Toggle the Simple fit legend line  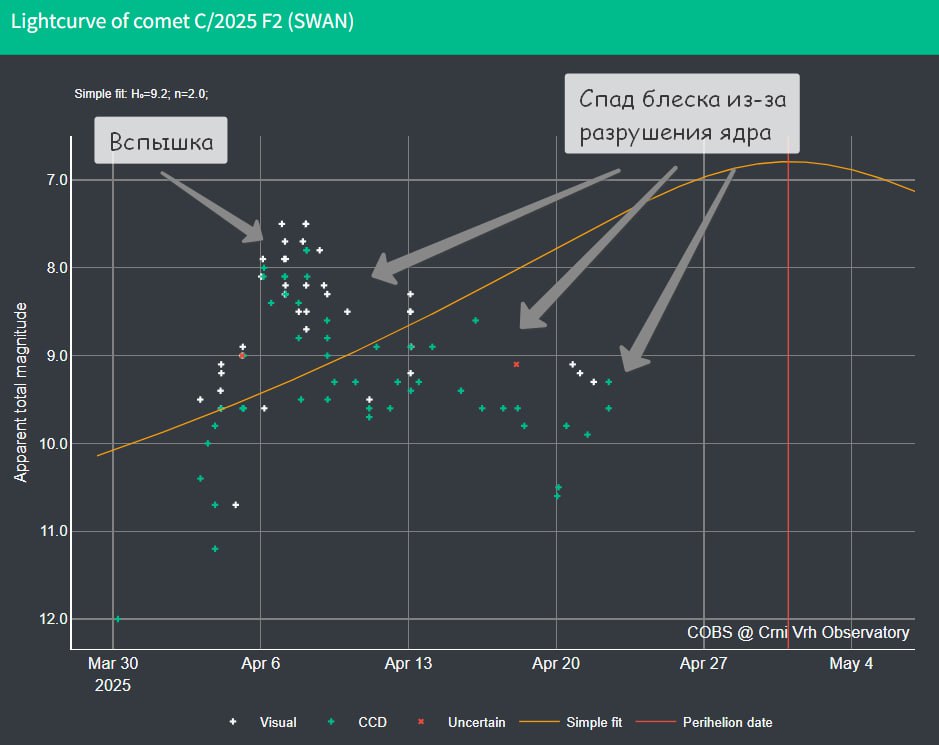coord(571,722)
